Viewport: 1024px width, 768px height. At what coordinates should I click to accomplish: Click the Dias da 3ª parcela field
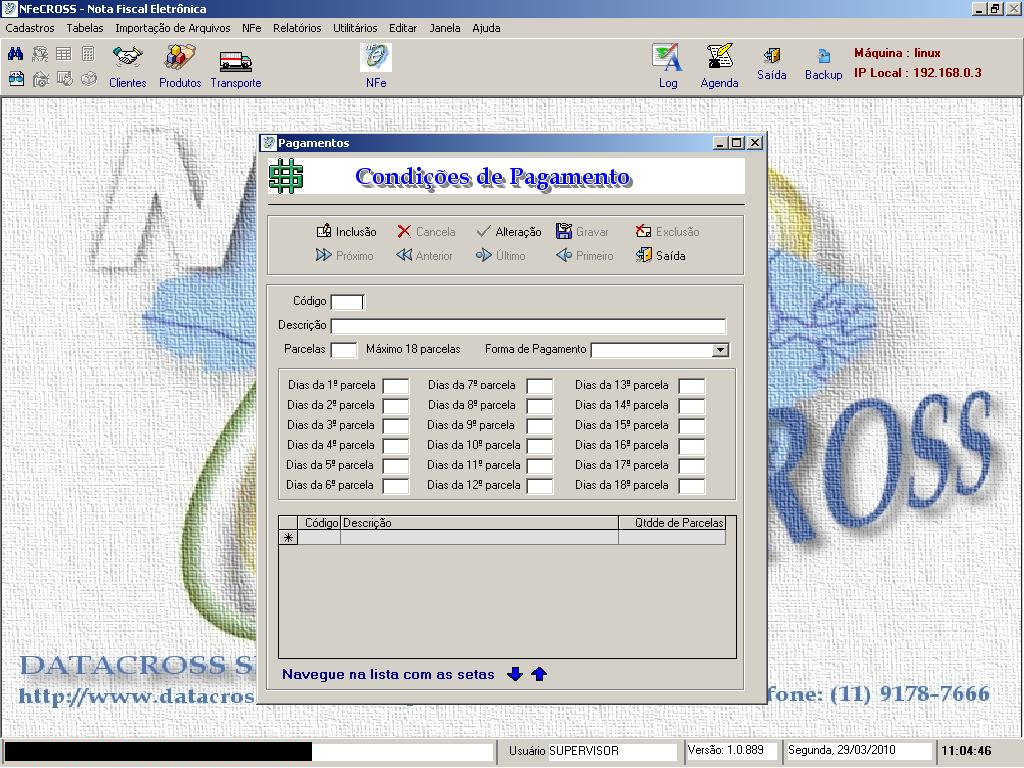pyautogui.click(x=396, y=426)
